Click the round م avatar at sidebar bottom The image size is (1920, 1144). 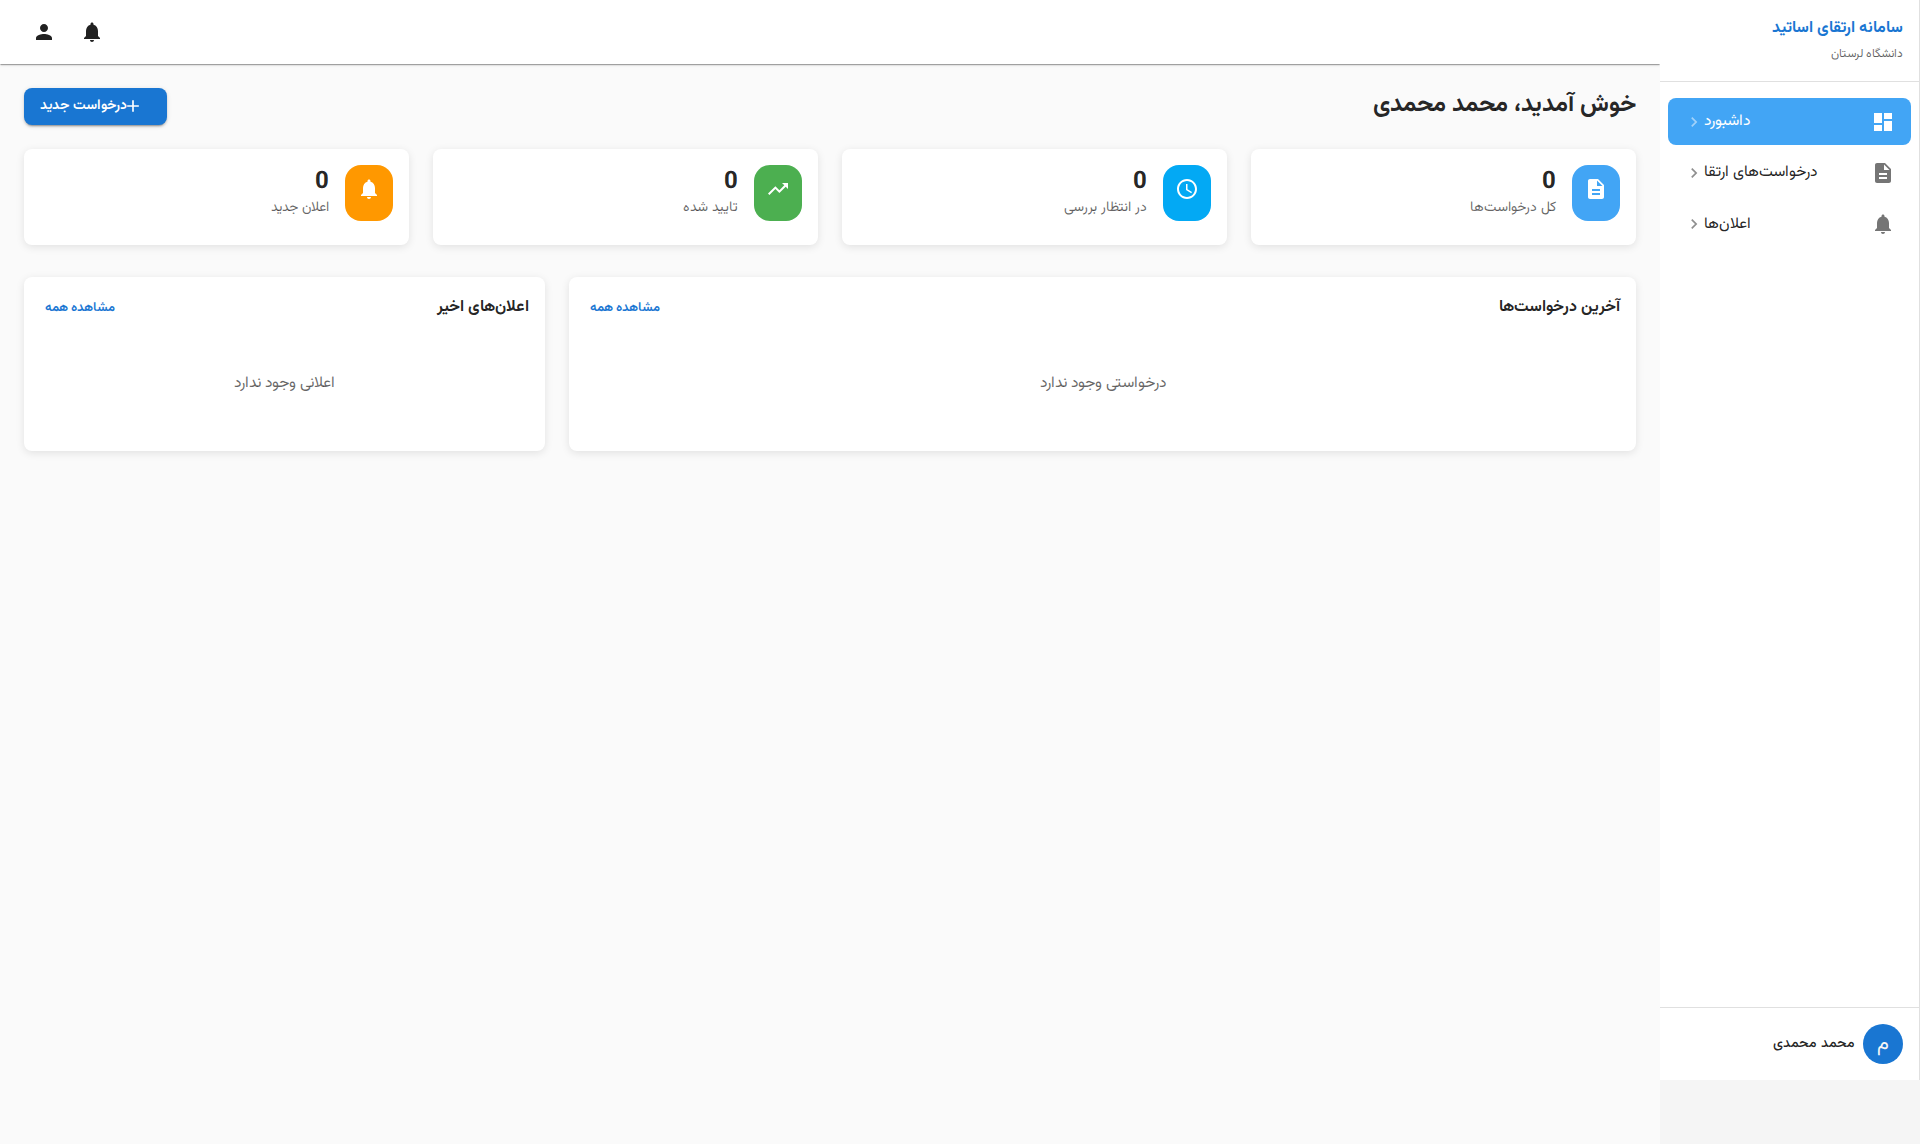pyautogui.click(x=1882, y=1044)
